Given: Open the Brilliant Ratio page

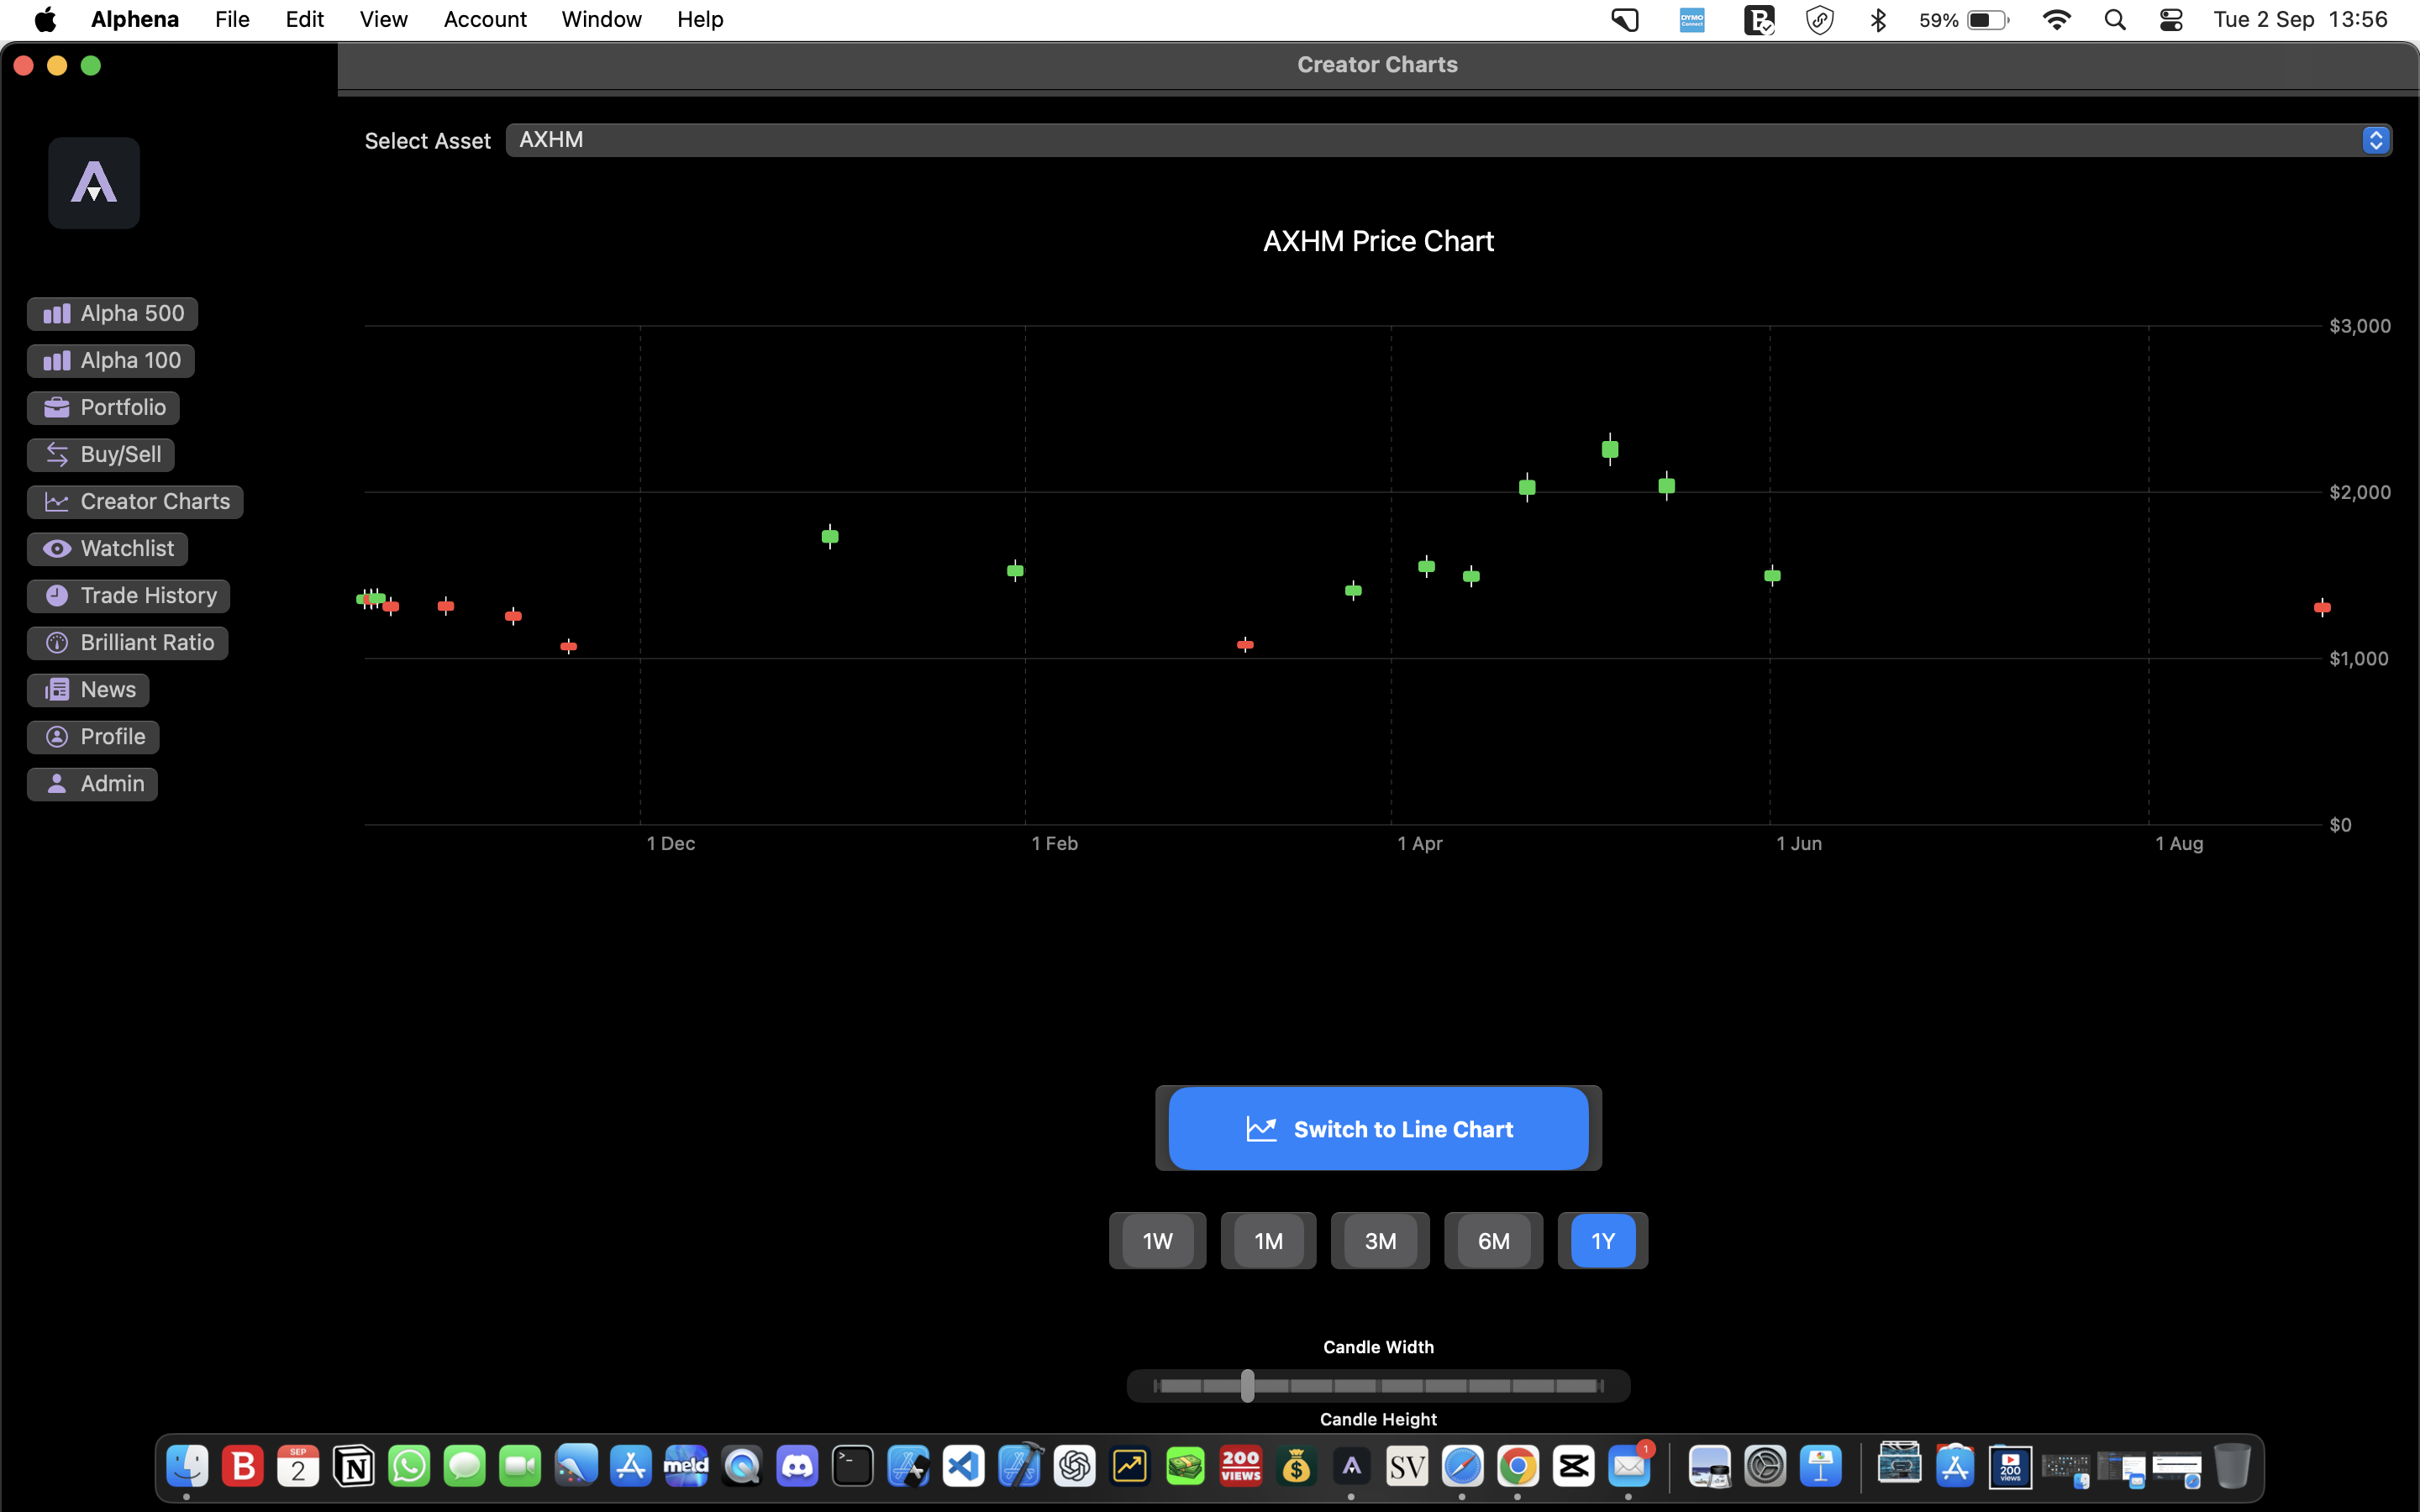Looking at the screenshot, I should 127,642.
